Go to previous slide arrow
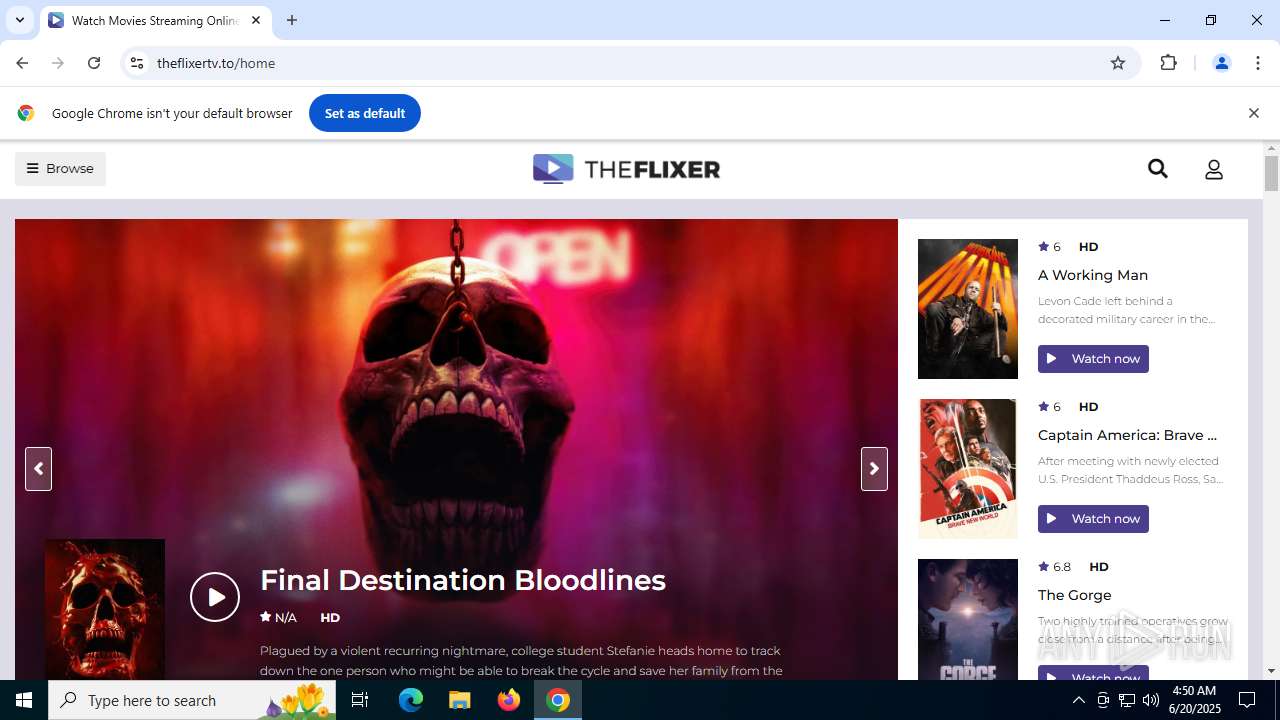1280x720 pixels. (38, 469)
